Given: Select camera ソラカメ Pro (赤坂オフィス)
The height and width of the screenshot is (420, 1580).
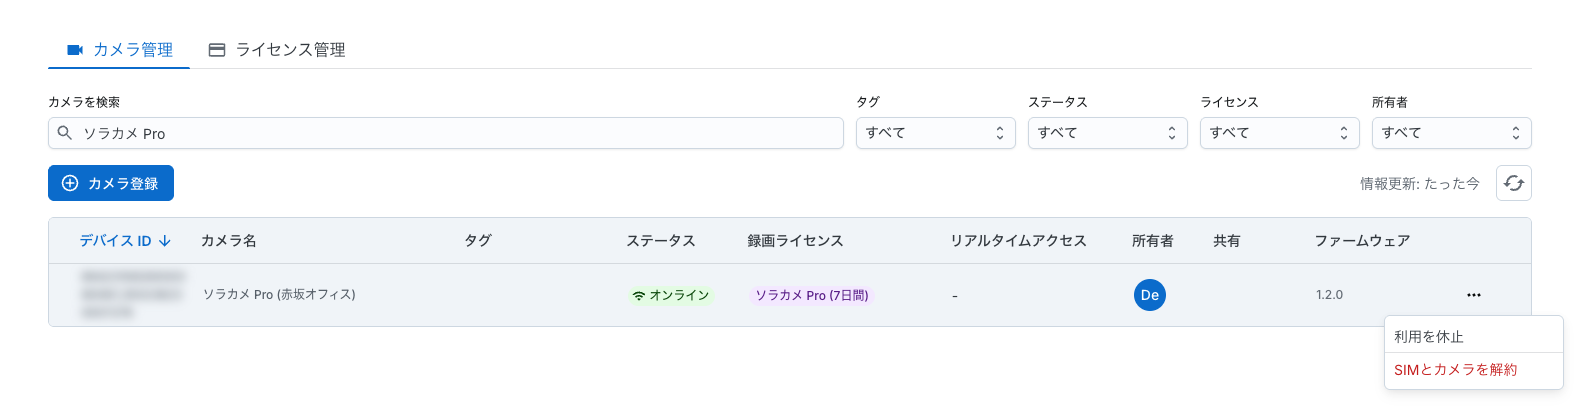Looking at the screenshot, I should [x=279, y=295].
